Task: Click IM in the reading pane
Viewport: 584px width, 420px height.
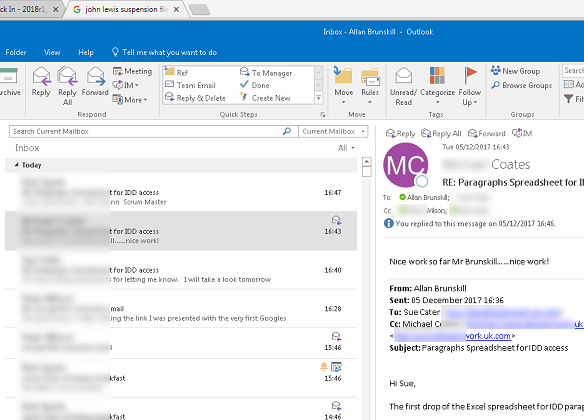Action: (x=522, y=133)
